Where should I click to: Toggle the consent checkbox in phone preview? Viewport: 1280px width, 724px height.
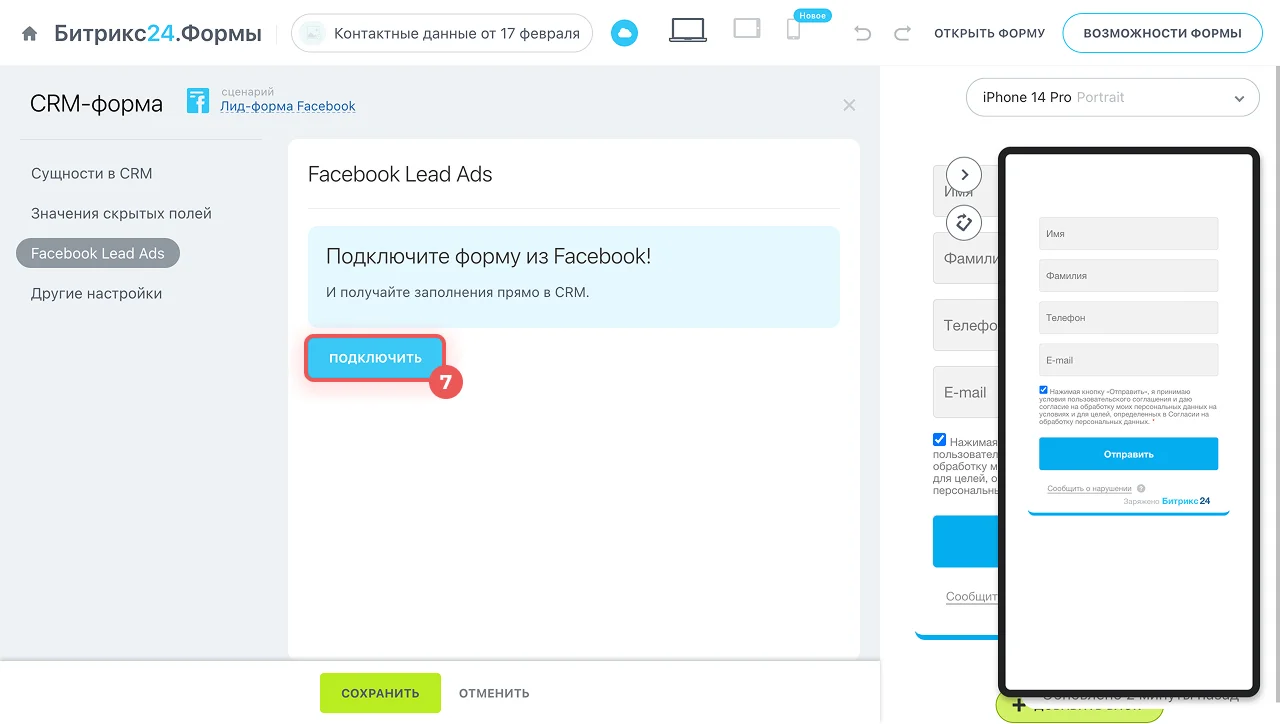point(1043,390)
